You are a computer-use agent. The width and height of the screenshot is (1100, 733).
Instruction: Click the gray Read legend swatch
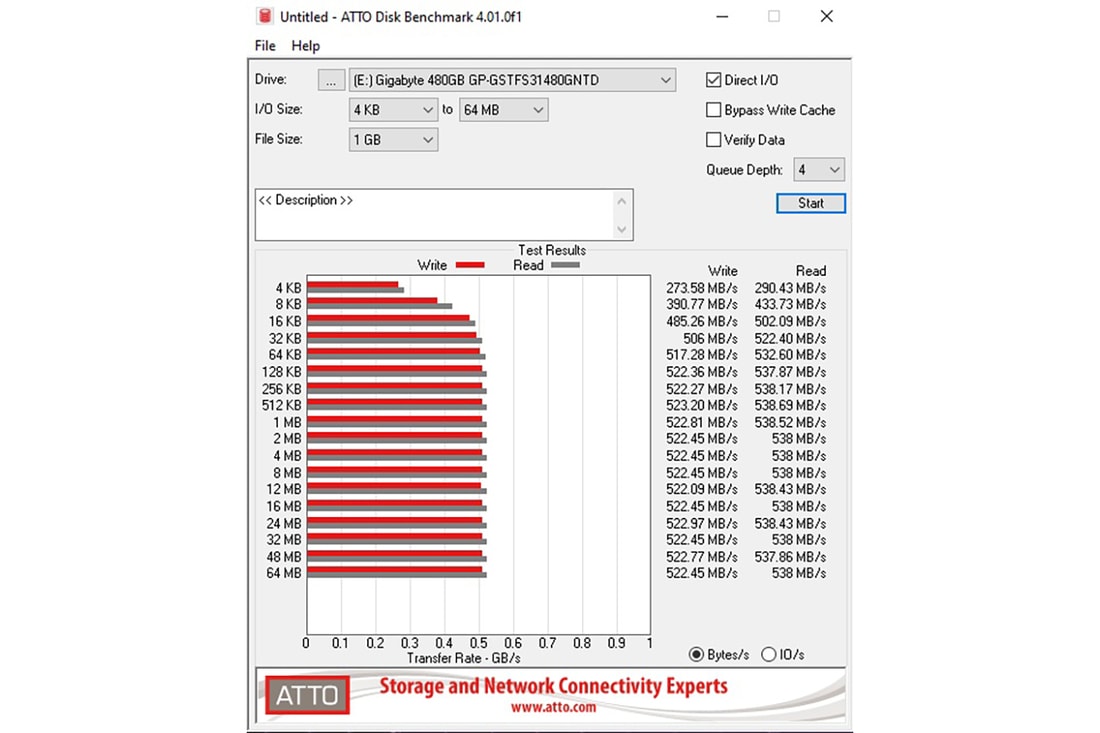(565, 265)
